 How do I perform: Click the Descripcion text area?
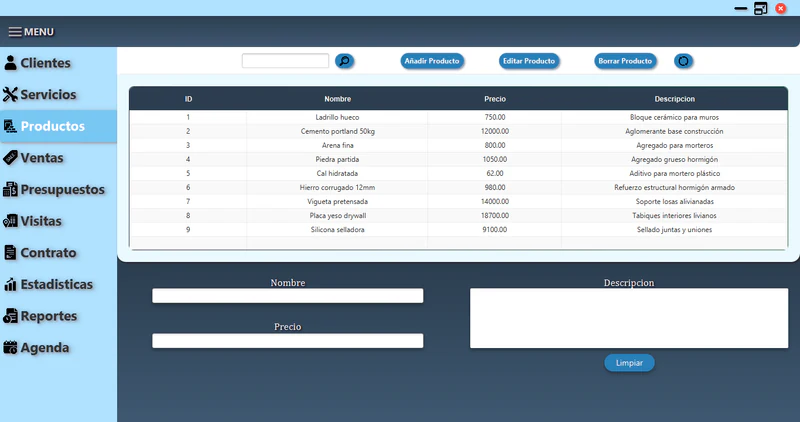(x=629, y=318)
